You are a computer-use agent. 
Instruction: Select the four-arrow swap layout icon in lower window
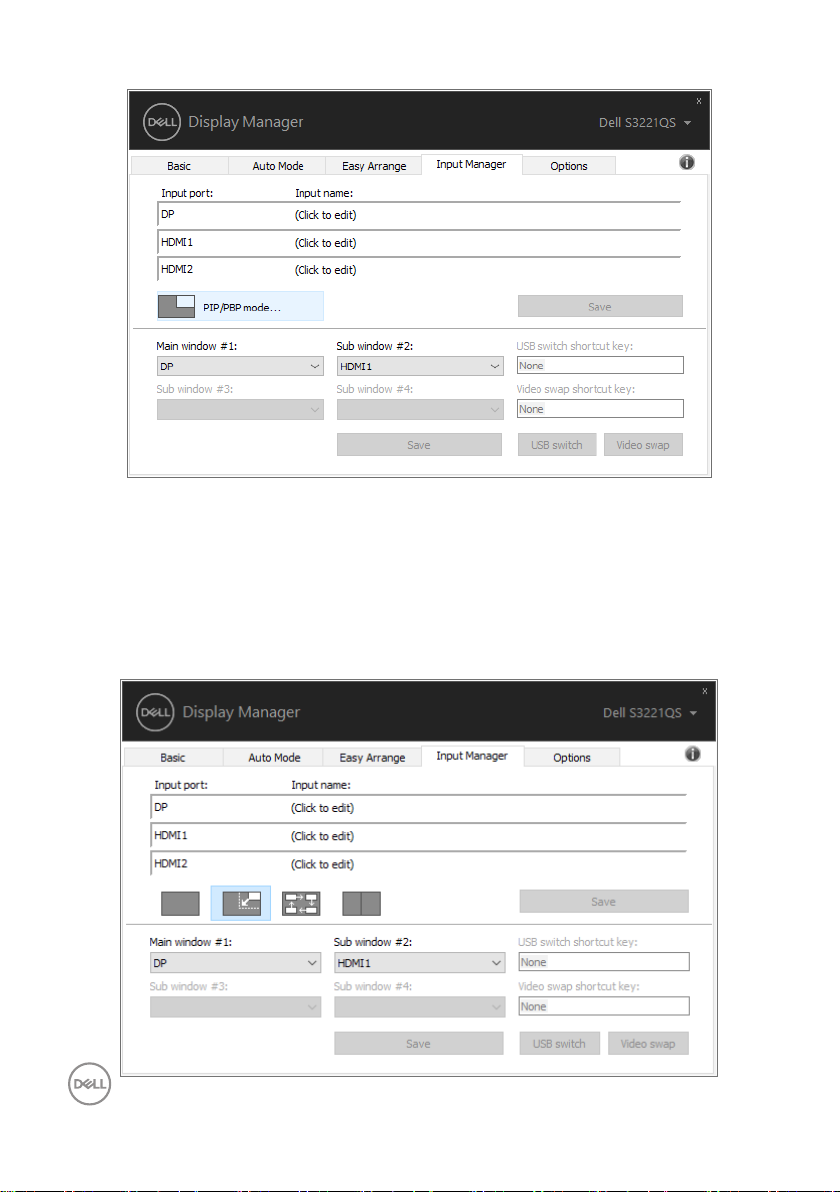301,903
